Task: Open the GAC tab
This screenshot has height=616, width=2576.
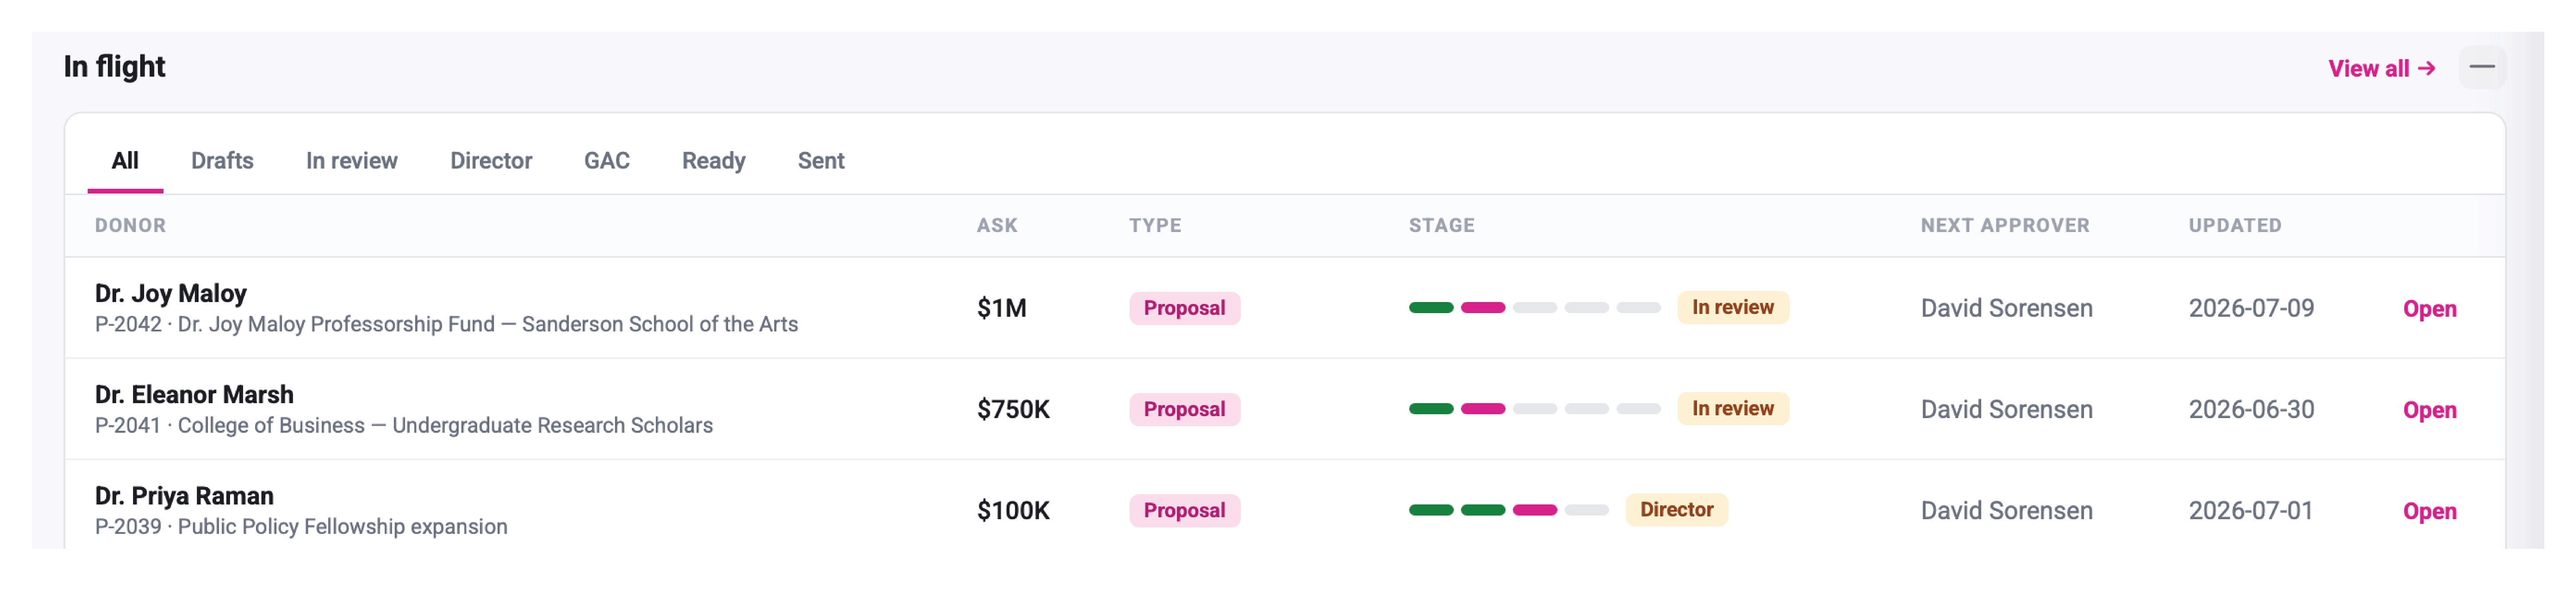Action: pyautogui.click(x=606, y=161)
